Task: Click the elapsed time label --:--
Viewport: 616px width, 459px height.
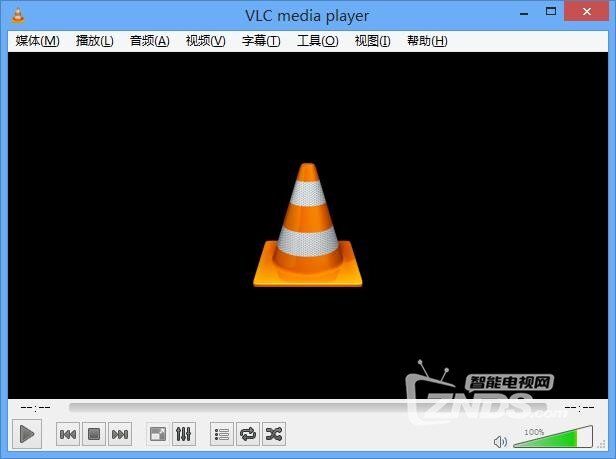Action: (x=35, y=408)
